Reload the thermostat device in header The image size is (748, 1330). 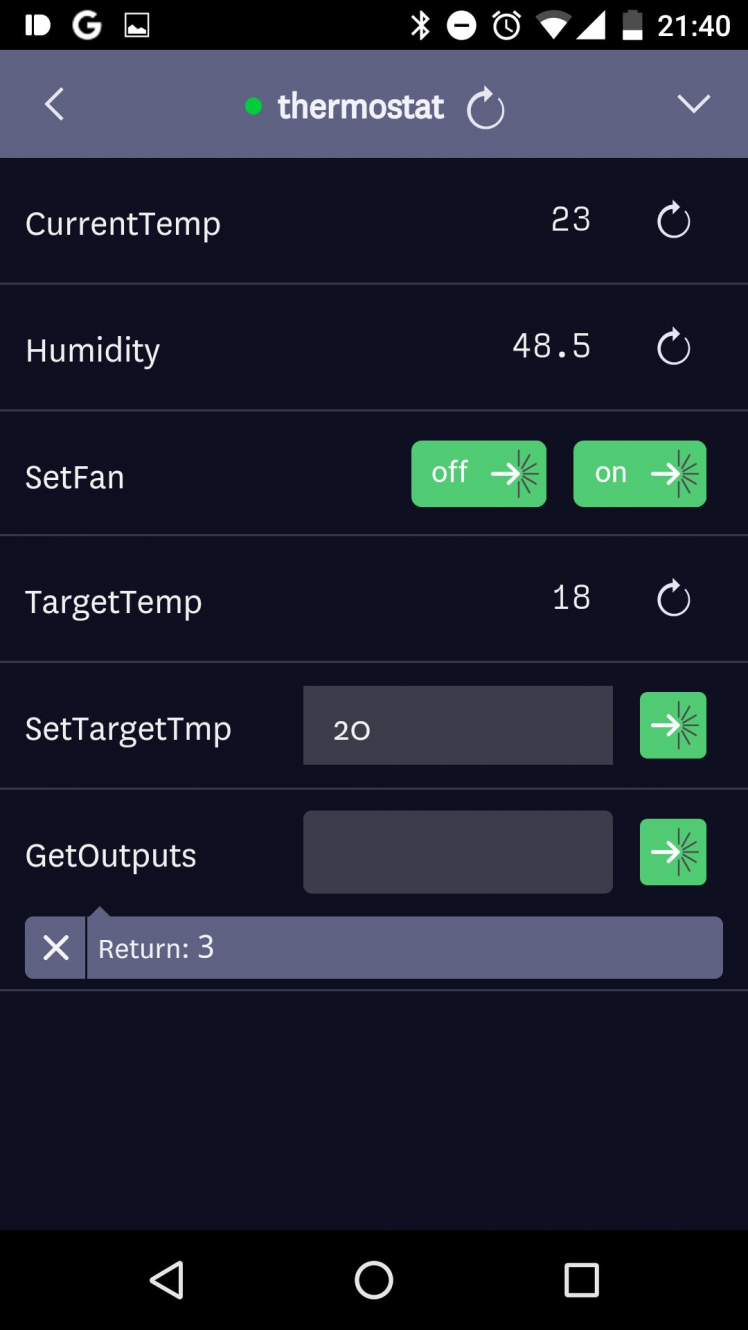click(x=486, y=108)
